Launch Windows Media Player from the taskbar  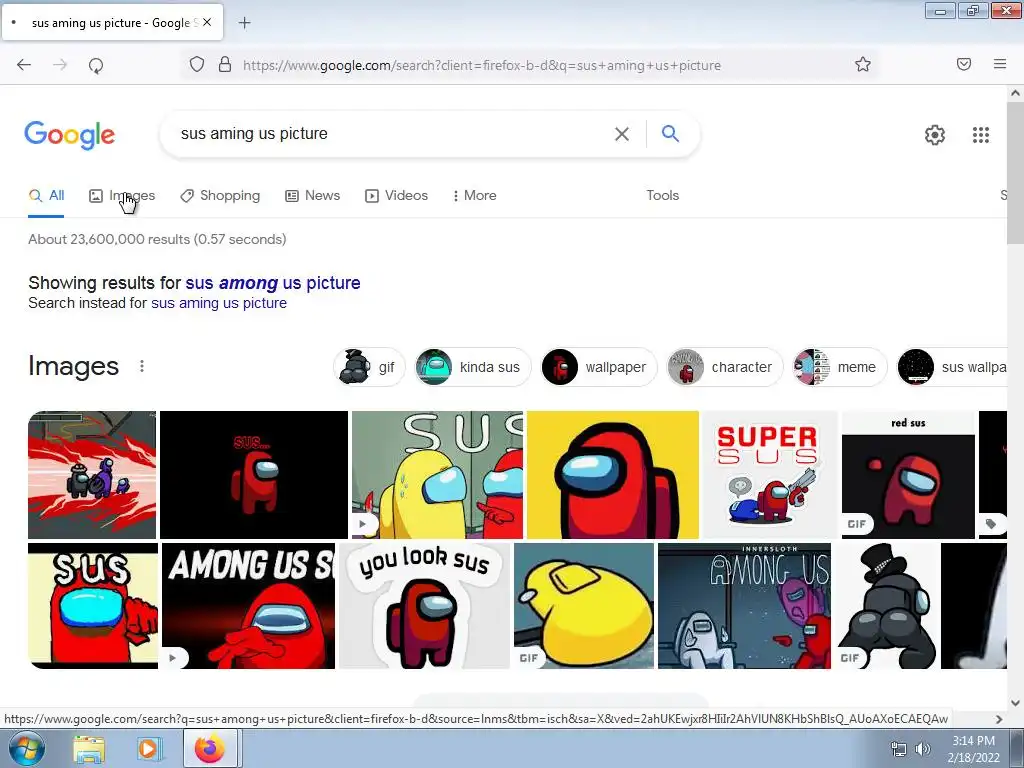pos(148,749)
